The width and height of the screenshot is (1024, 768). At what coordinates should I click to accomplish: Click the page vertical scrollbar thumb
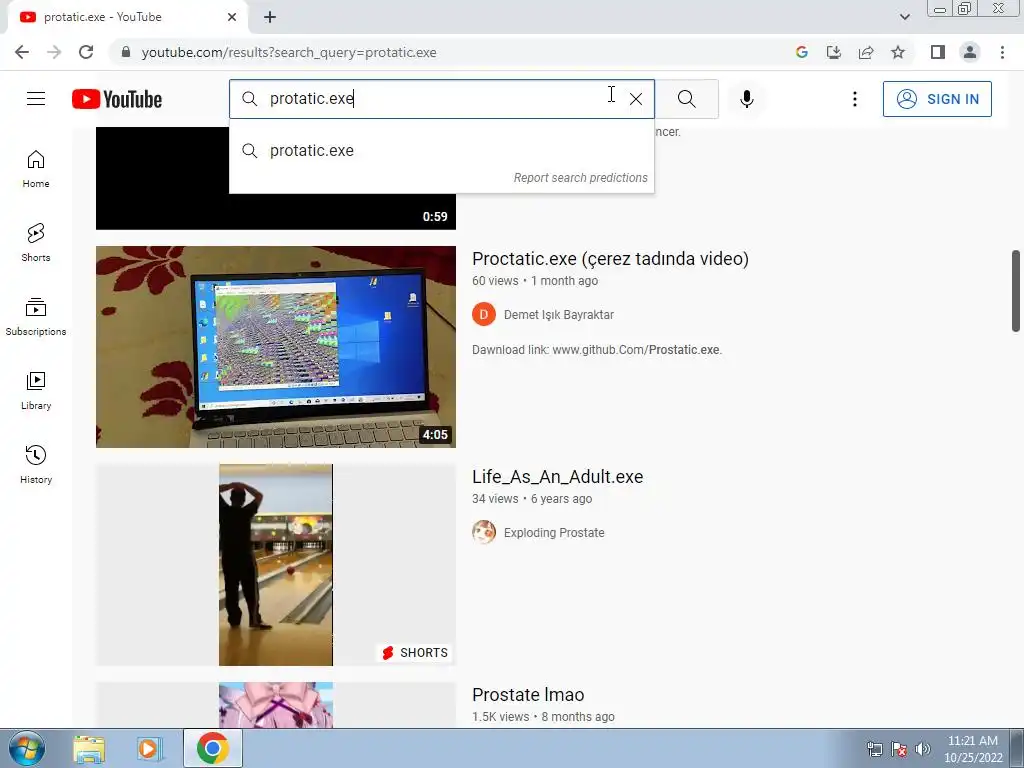[x=1017, y=291]
